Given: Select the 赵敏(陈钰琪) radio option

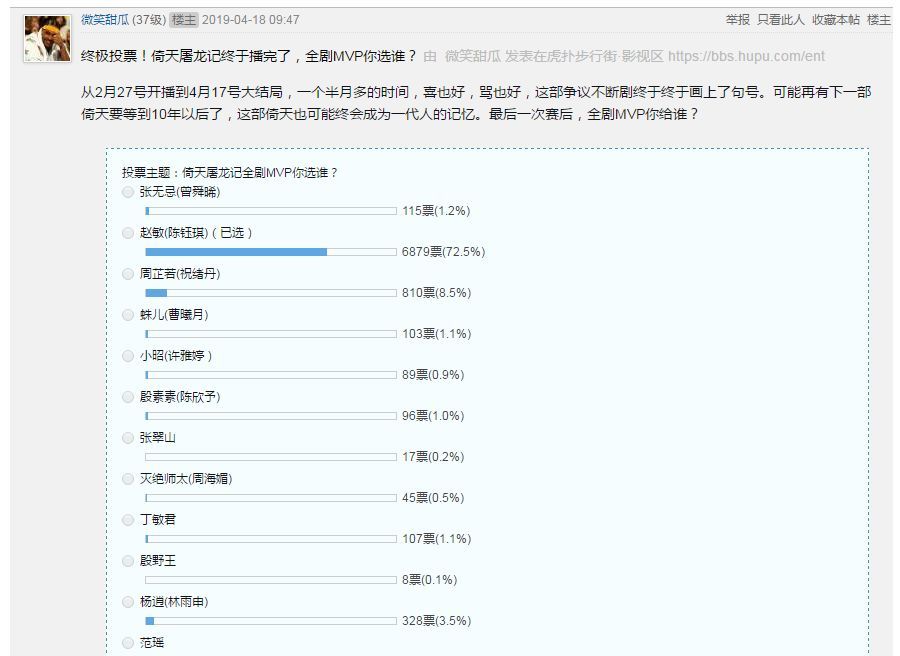Looking at the screenshot, I should pyautogui.click(x=128, y=233).
